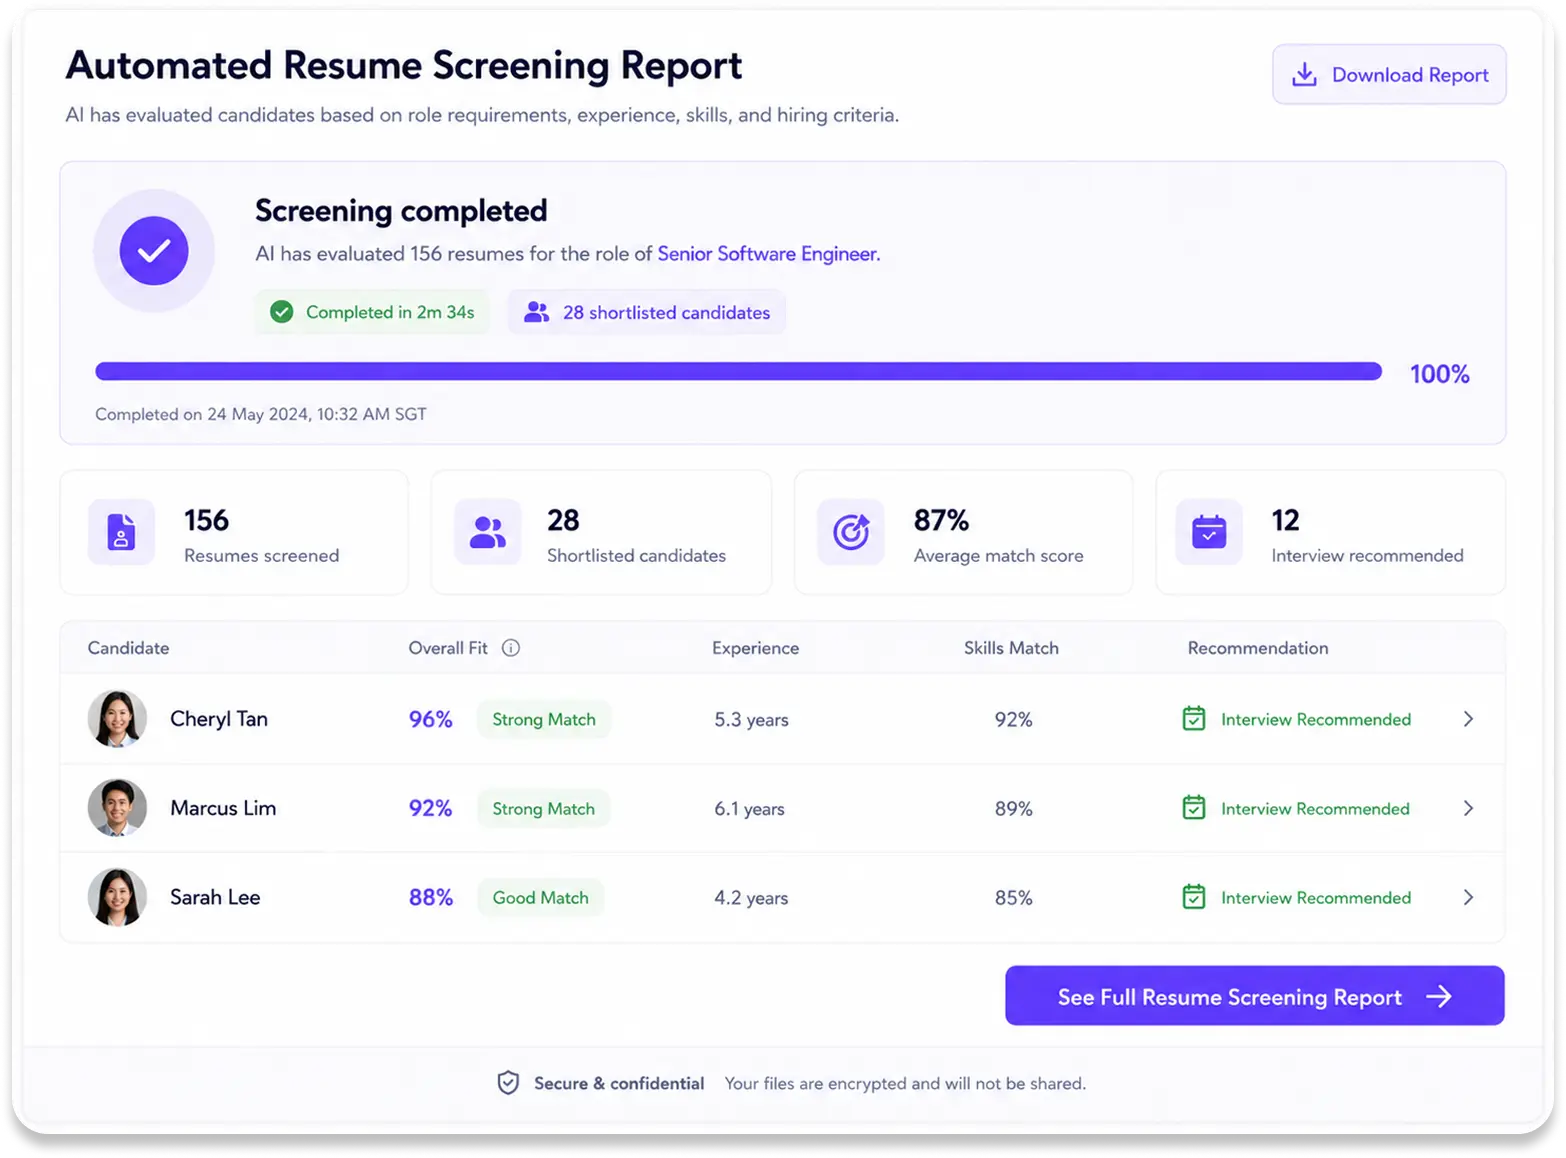Click Cheryl Tan's Strong Match tag
The image size is (1566, 1158).
544,719
